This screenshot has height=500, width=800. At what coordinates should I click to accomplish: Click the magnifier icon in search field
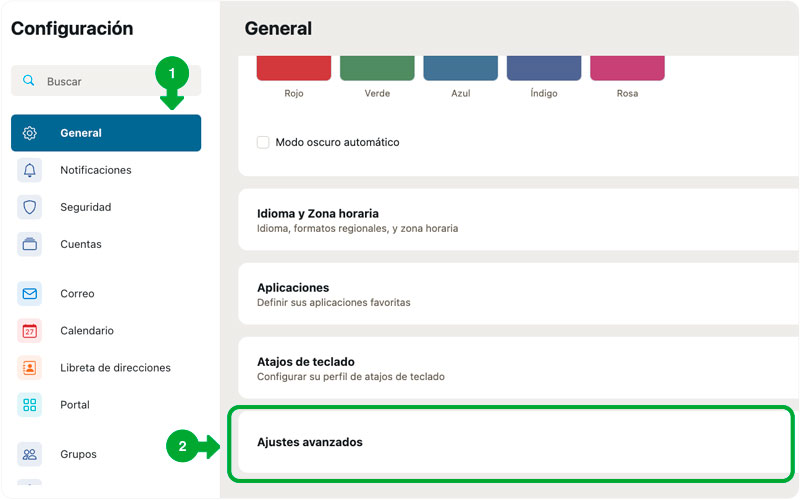[x=29, y=81]
